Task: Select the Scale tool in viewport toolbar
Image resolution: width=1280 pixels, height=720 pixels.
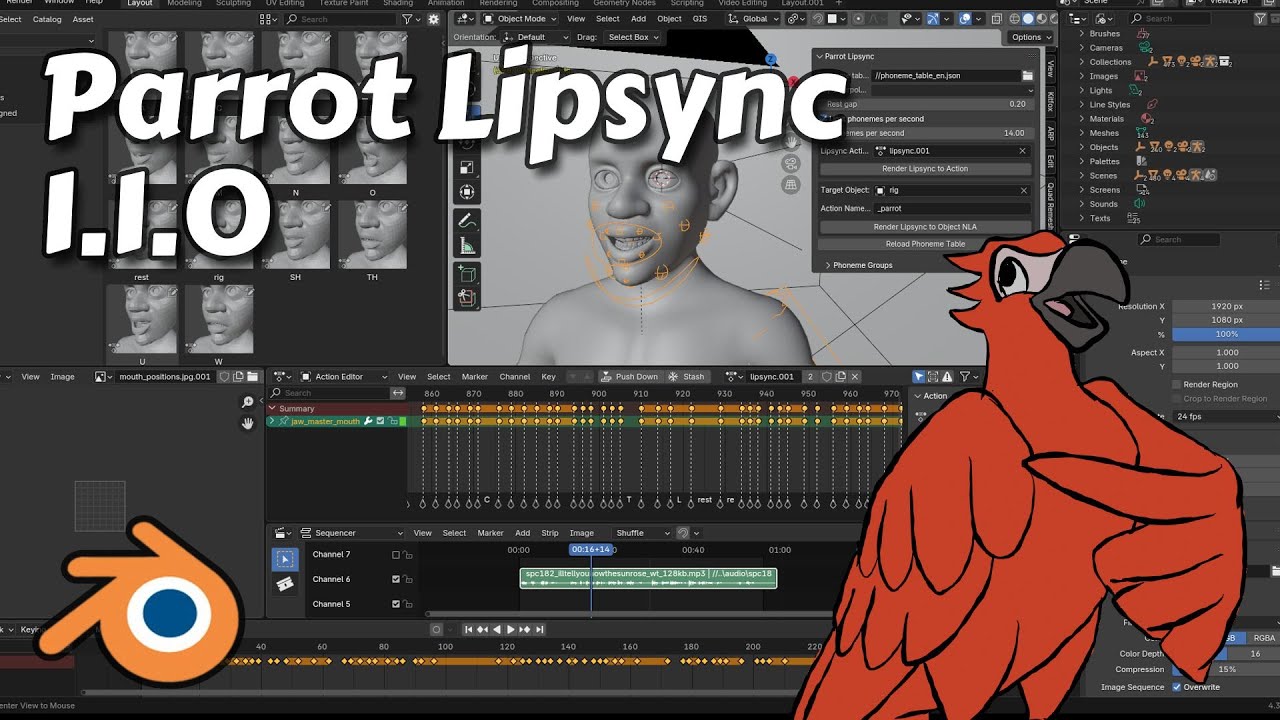Action: pos(466,167)
